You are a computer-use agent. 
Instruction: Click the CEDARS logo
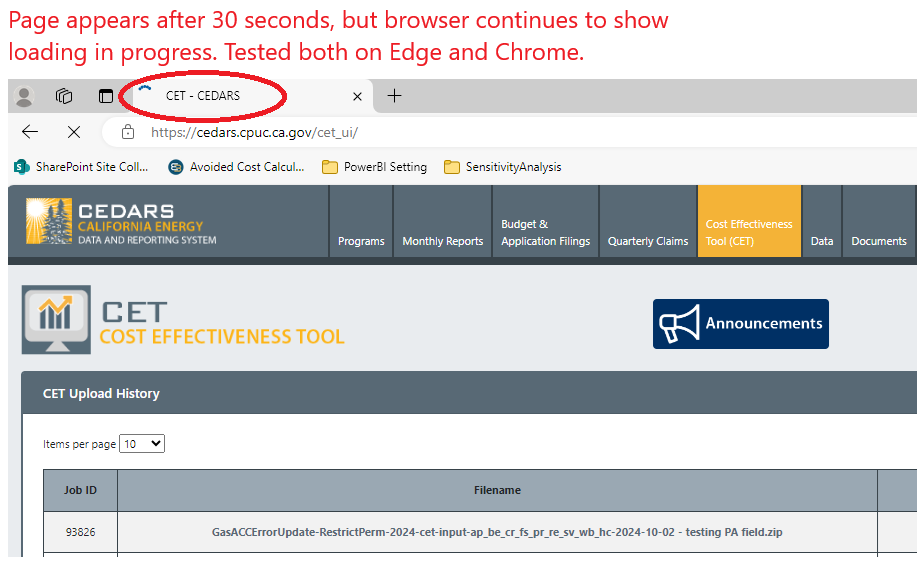(121, 222)
